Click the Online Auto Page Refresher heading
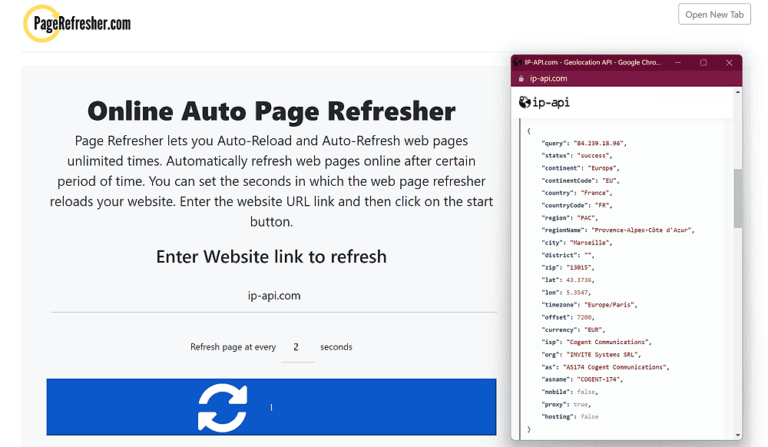Screen dimensions: 768x447 click(271, 110)
